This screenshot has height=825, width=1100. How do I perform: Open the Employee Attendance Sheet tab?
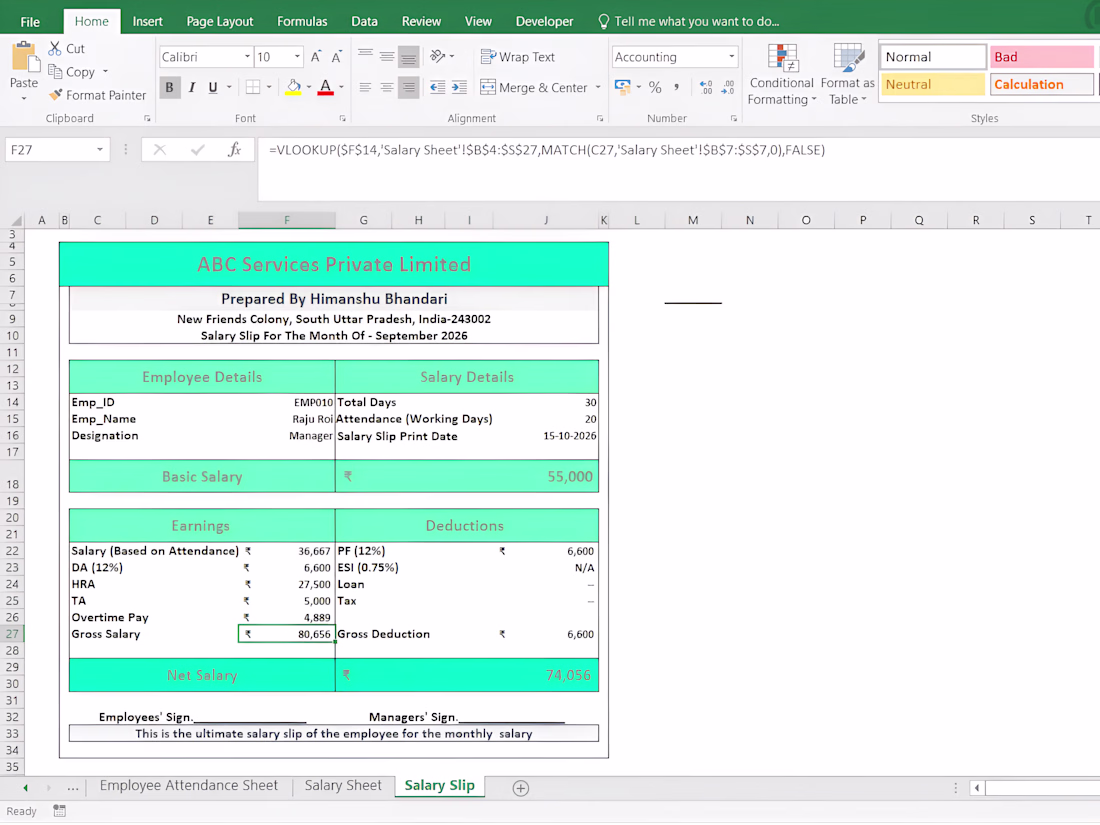click(x=189, y=786)
